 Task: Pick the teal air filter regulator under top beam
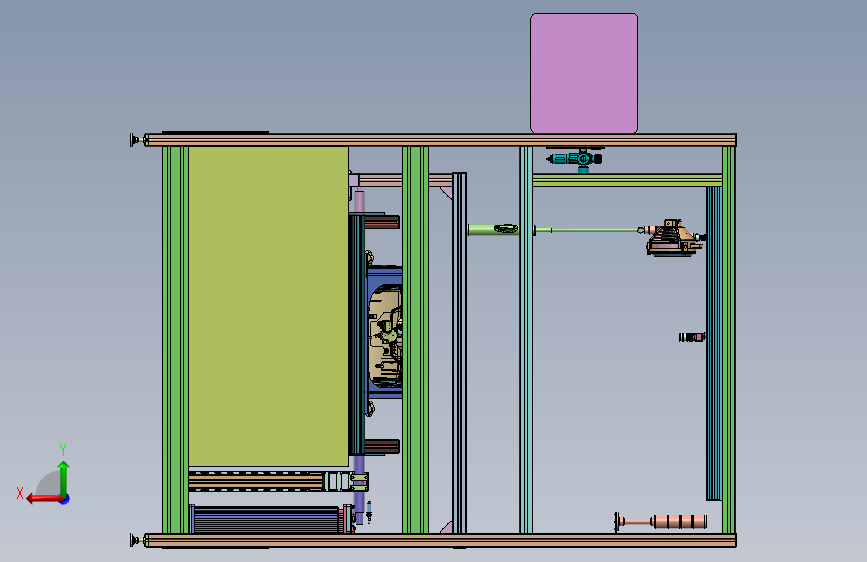point(576,160)
